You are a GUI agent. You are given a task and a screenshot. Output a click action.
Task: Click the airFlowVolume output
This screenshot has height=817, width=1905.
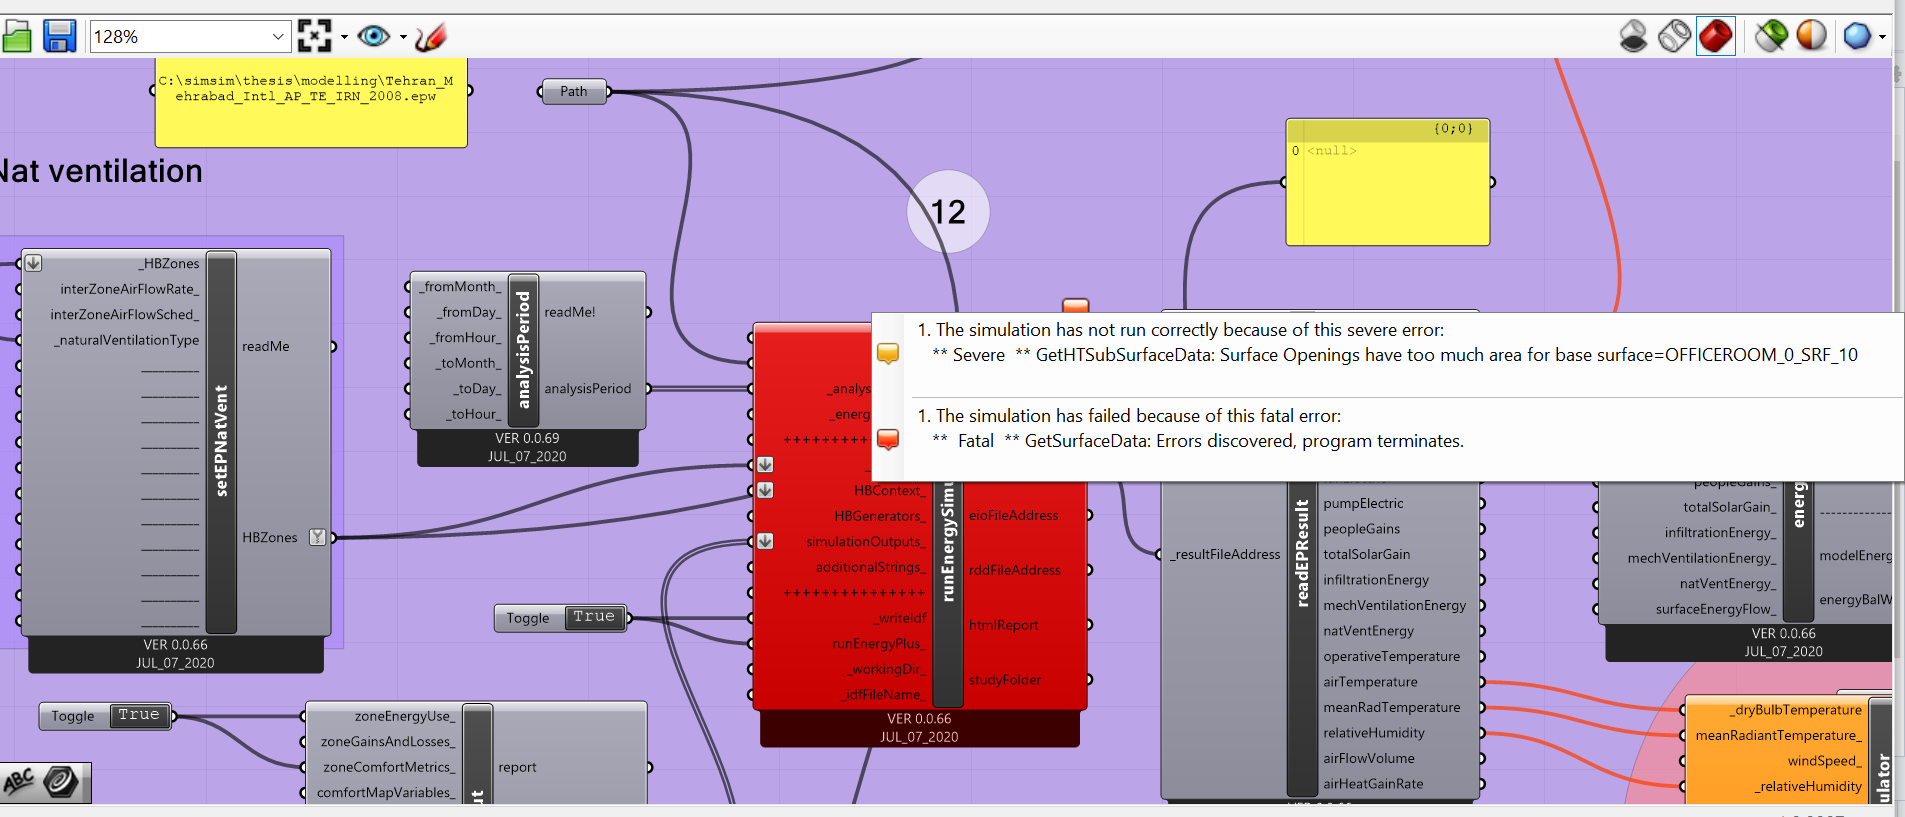pyautogui.click(x=1368, y=758)
